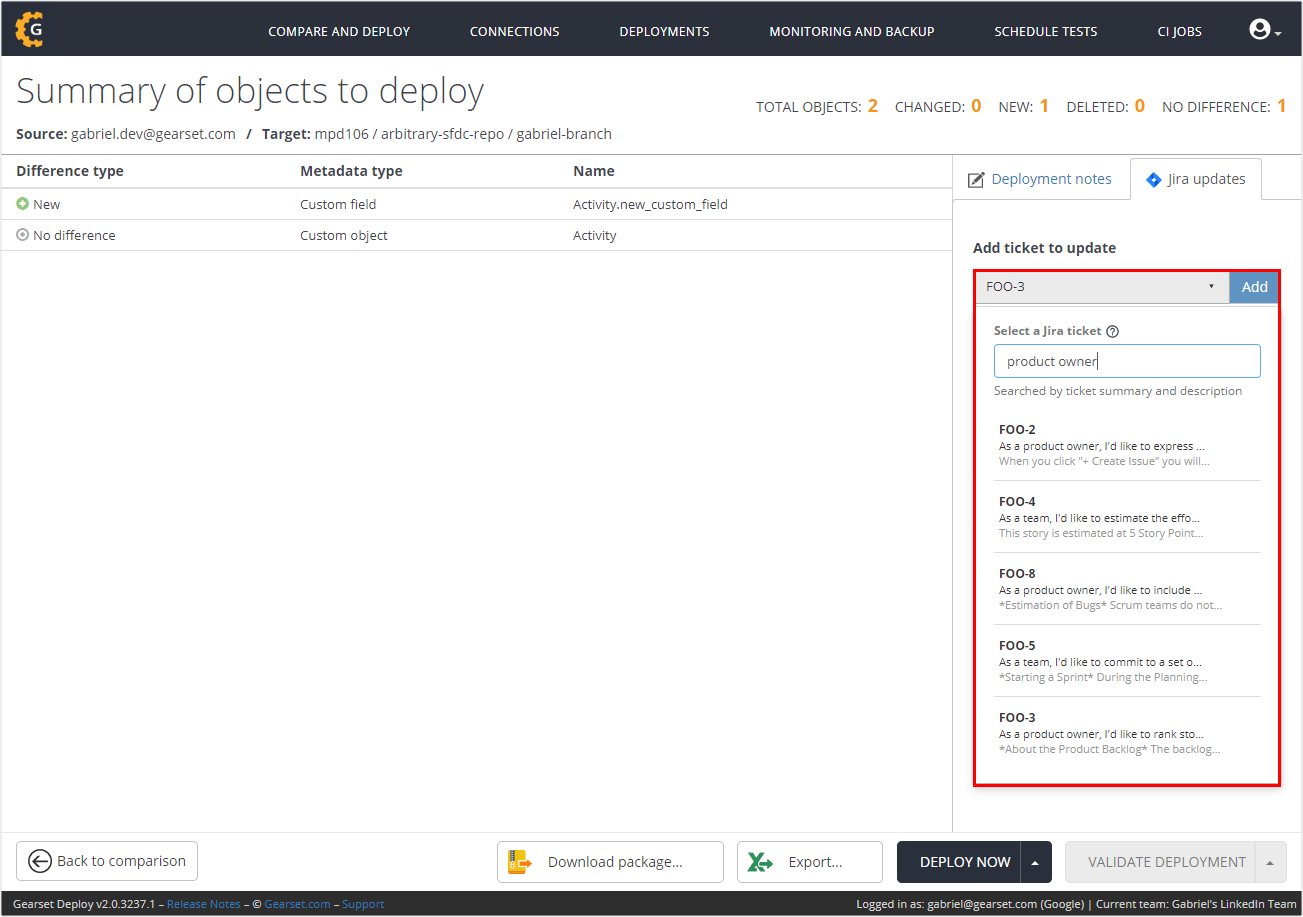Open the Compare and Deploy menu
Screen dimensions: 1303x917
(x=339, y=31)
